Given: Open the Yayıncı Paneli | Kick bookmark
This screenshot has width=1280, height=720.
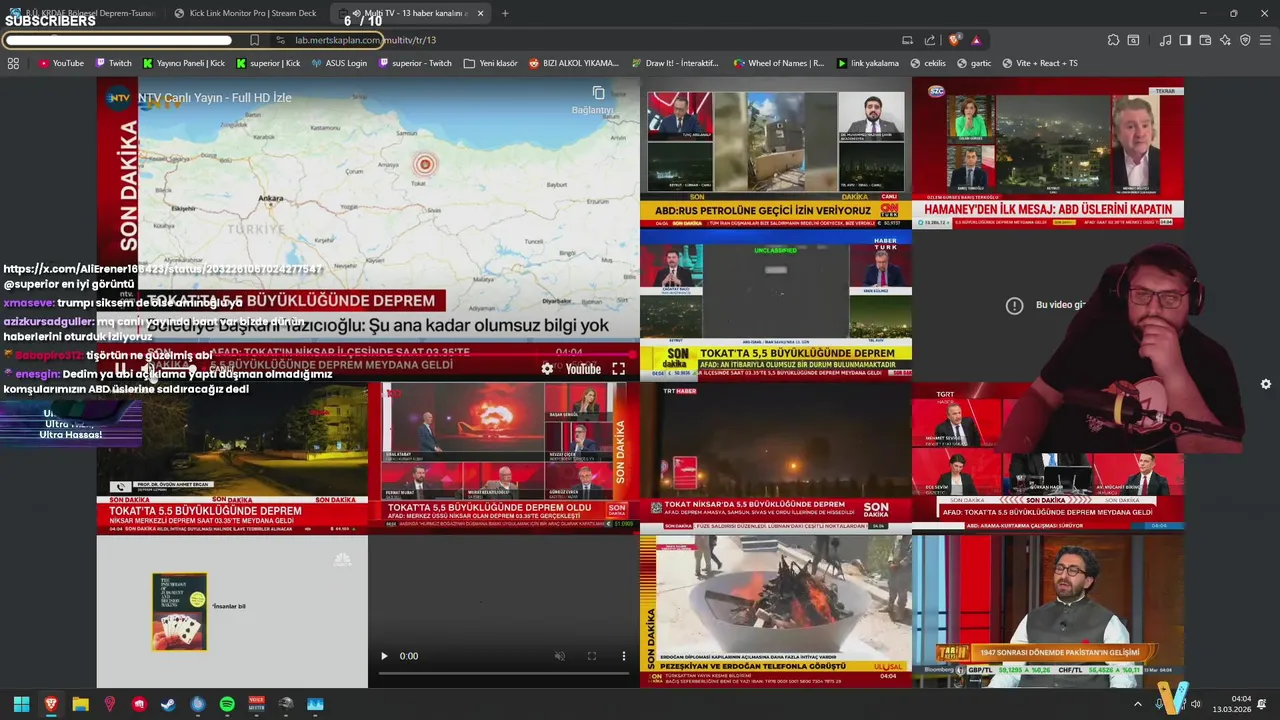Looking at the screenshot, I should [184, 63].
